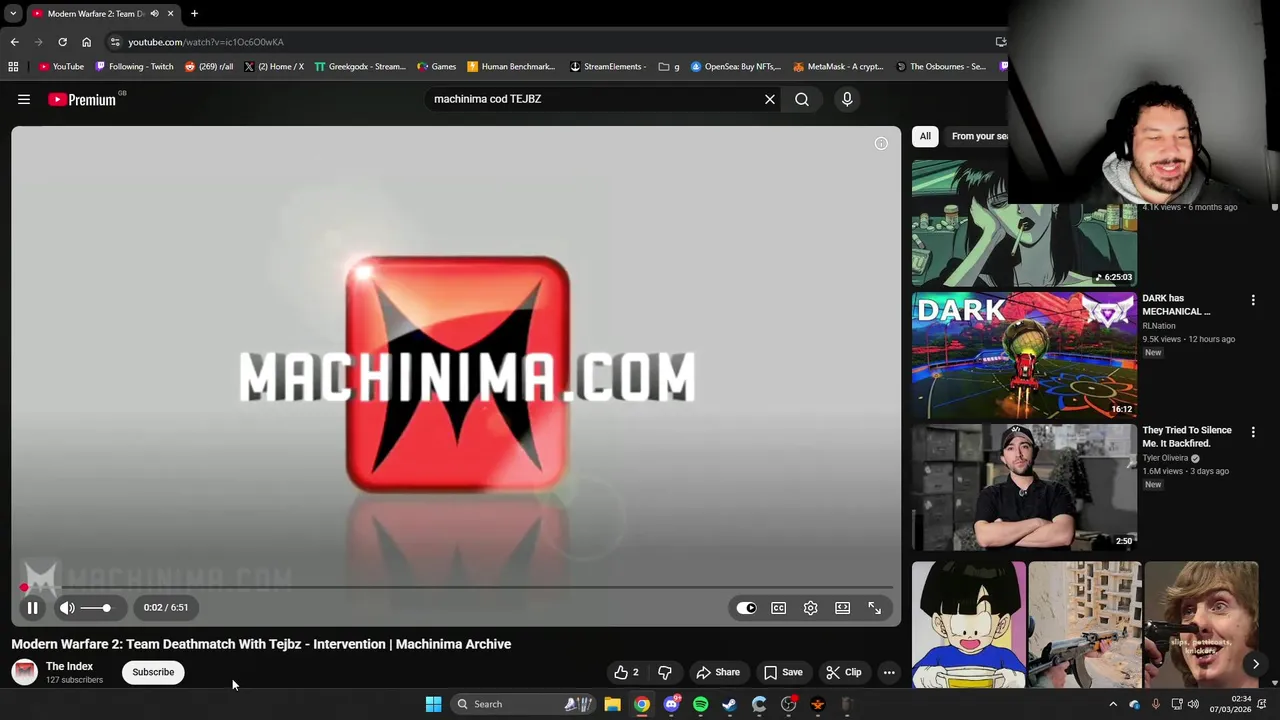Image resolution: width=1280 pixels, height=720 pixels.
Task: Save video to playlist
Action: coord(782,672)
